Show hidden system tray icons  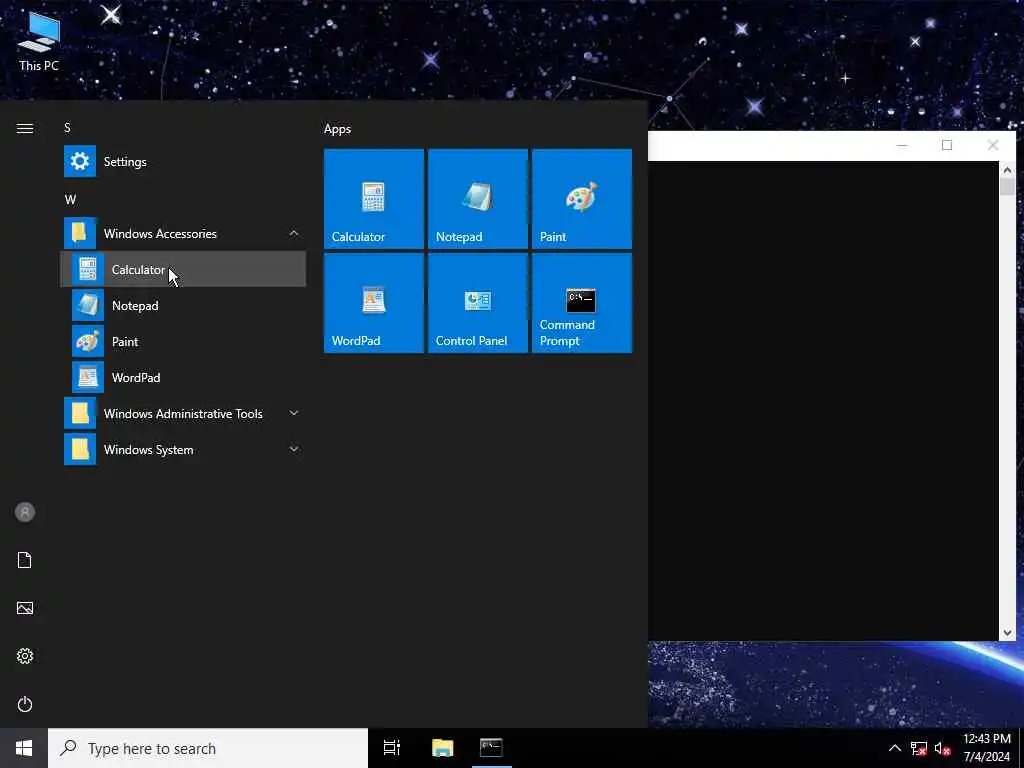[x=895, y=748]
